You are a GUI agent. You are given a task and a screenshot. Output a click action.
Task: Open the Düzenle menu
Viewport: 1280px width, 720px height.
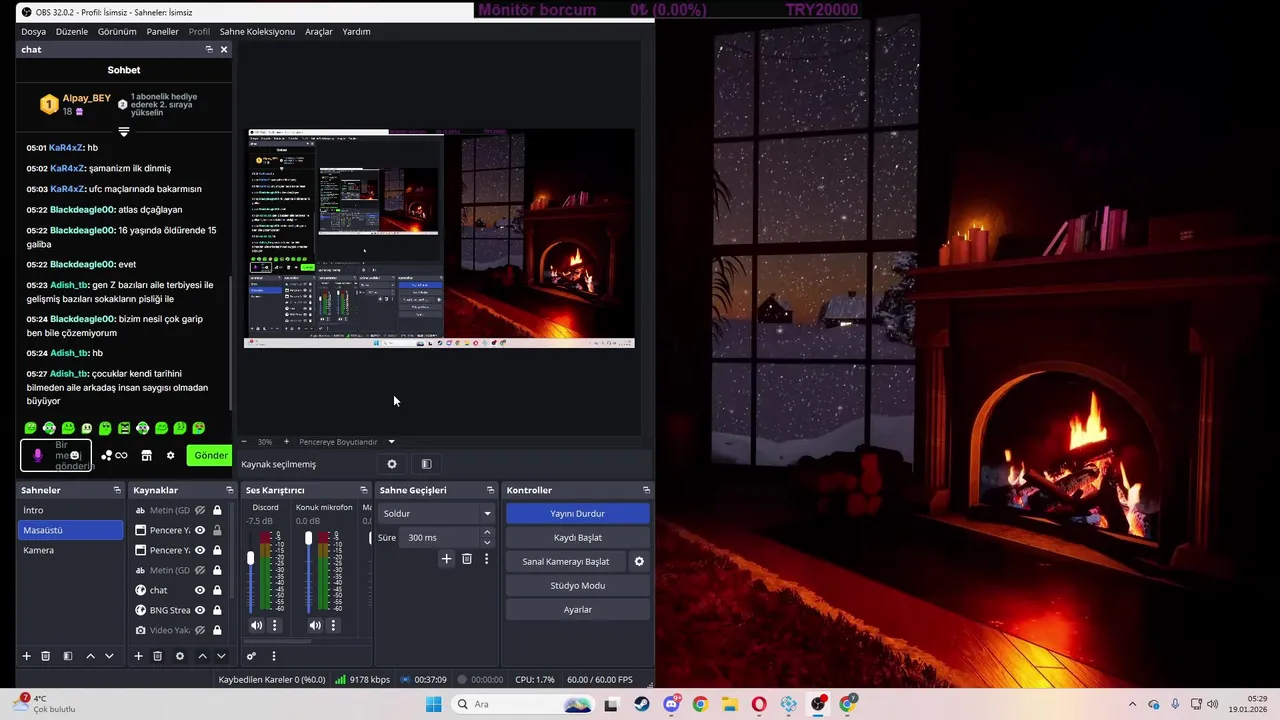pyautogui.click(x=72, y=31)
